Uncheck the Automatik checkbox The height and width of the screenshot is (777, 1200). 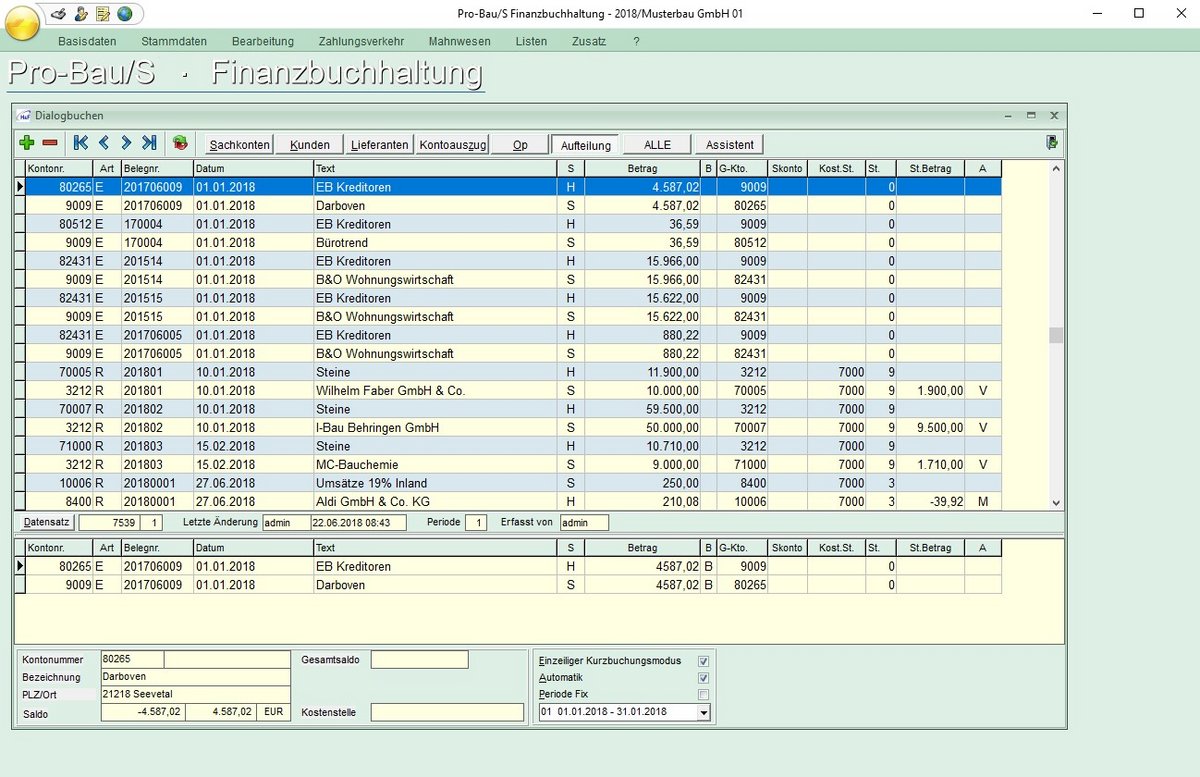coord(703,678)
